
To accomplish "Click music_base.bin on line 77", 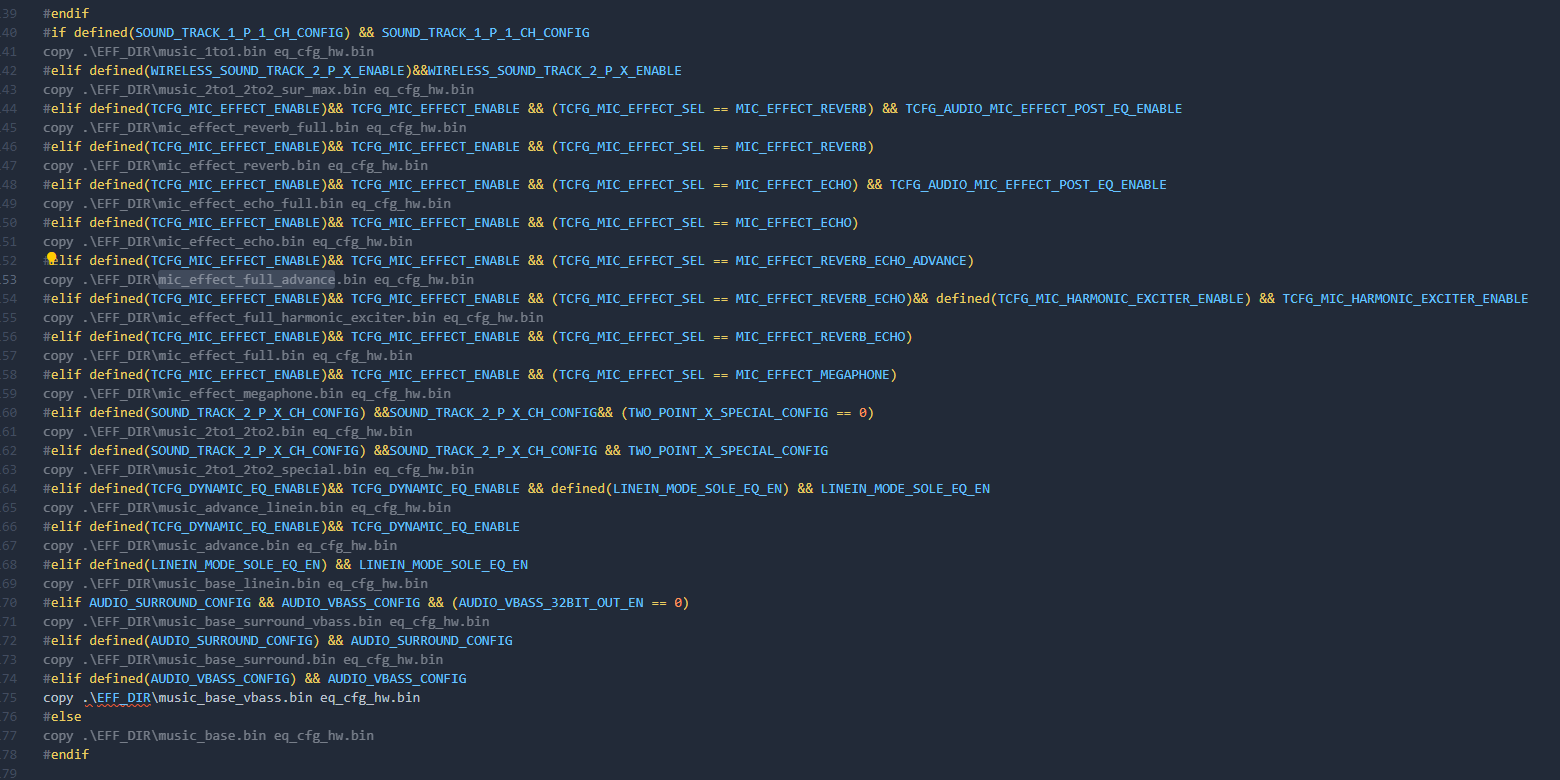I will pos(212,735).
